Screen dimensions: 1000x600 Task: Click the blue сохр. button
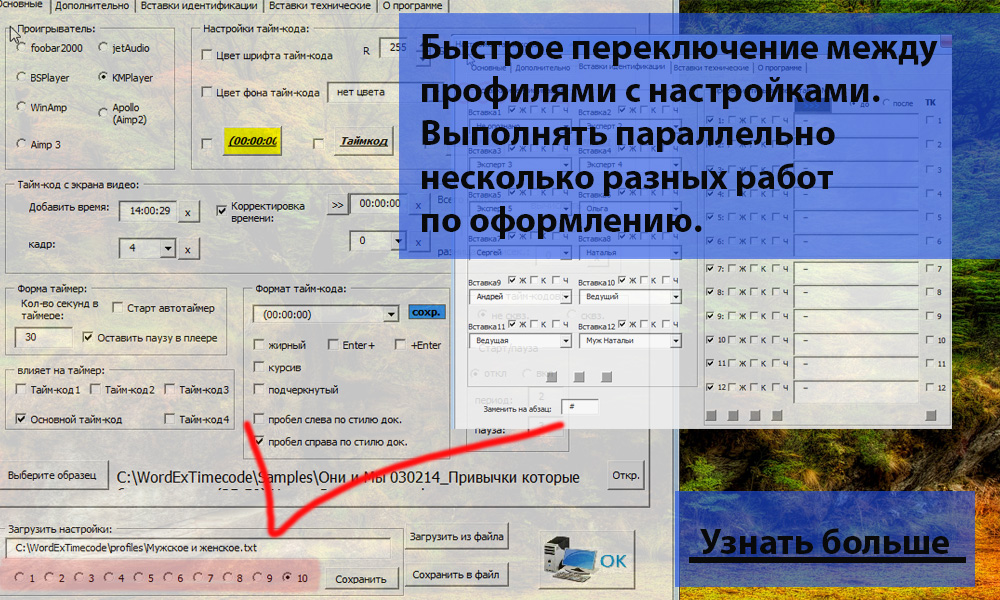click(426, 312)
